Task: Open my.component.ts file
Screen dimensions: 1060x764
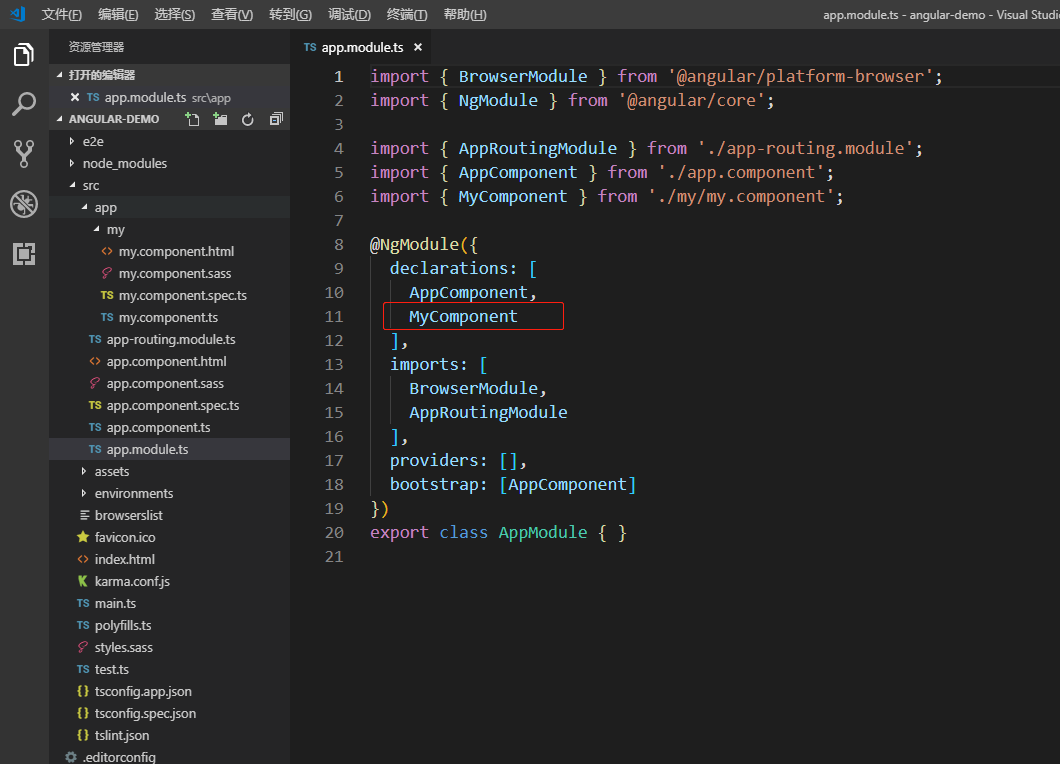Action: [x=170, y=317]
